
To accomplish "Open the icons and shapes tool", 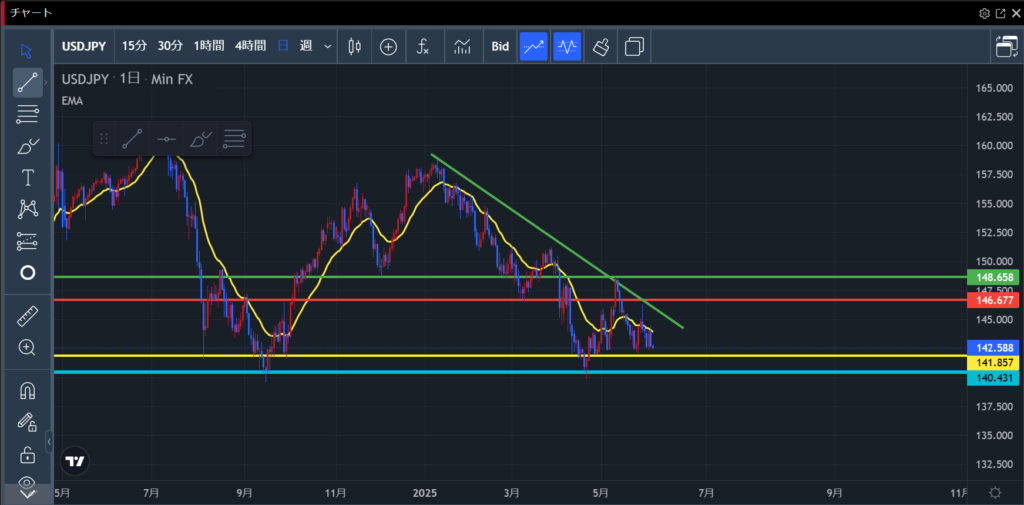I will (x=27, y=272).
